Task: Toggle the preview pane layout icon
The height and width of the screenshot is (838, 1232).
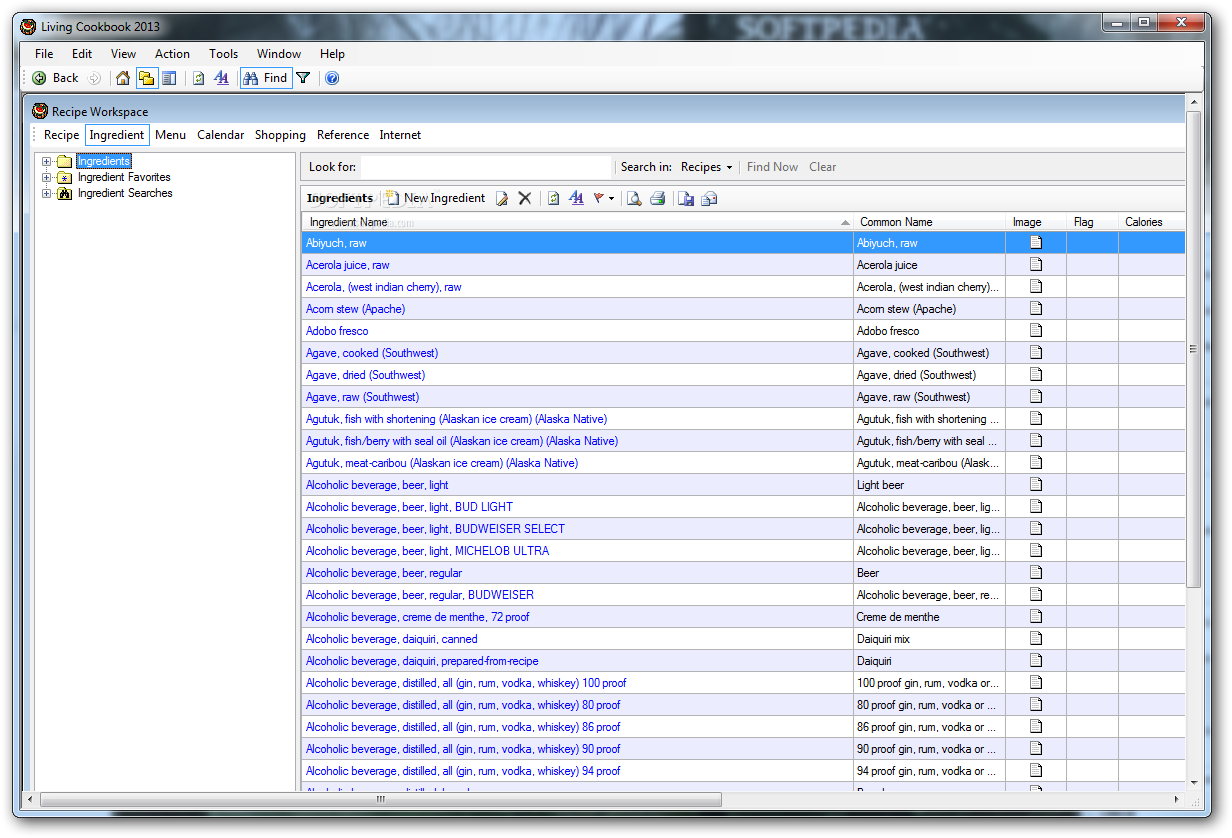Action: [169, 78]
